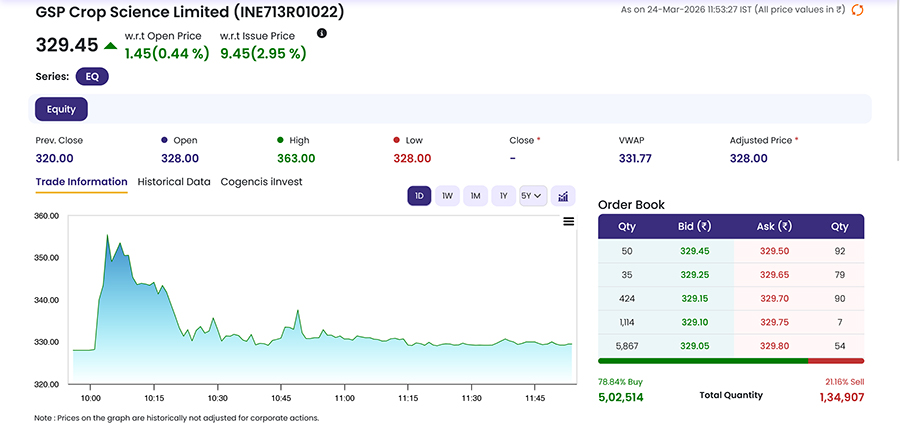Select the EQ series pill

click(91, 76)
